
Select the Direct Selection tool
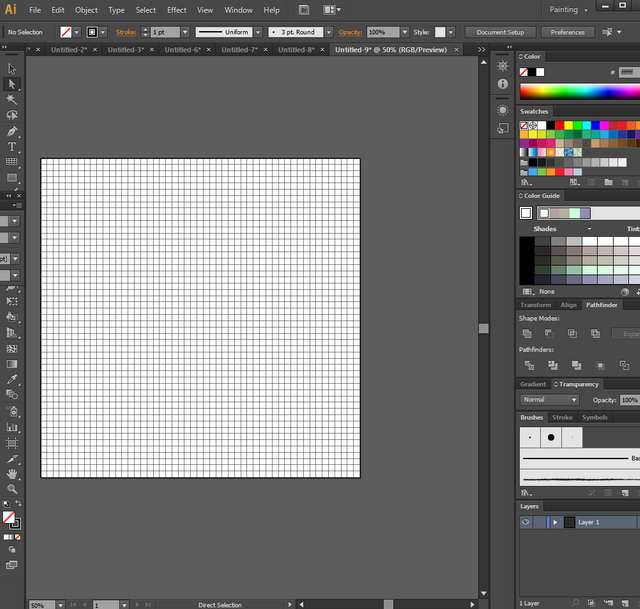tap(12, 84)
